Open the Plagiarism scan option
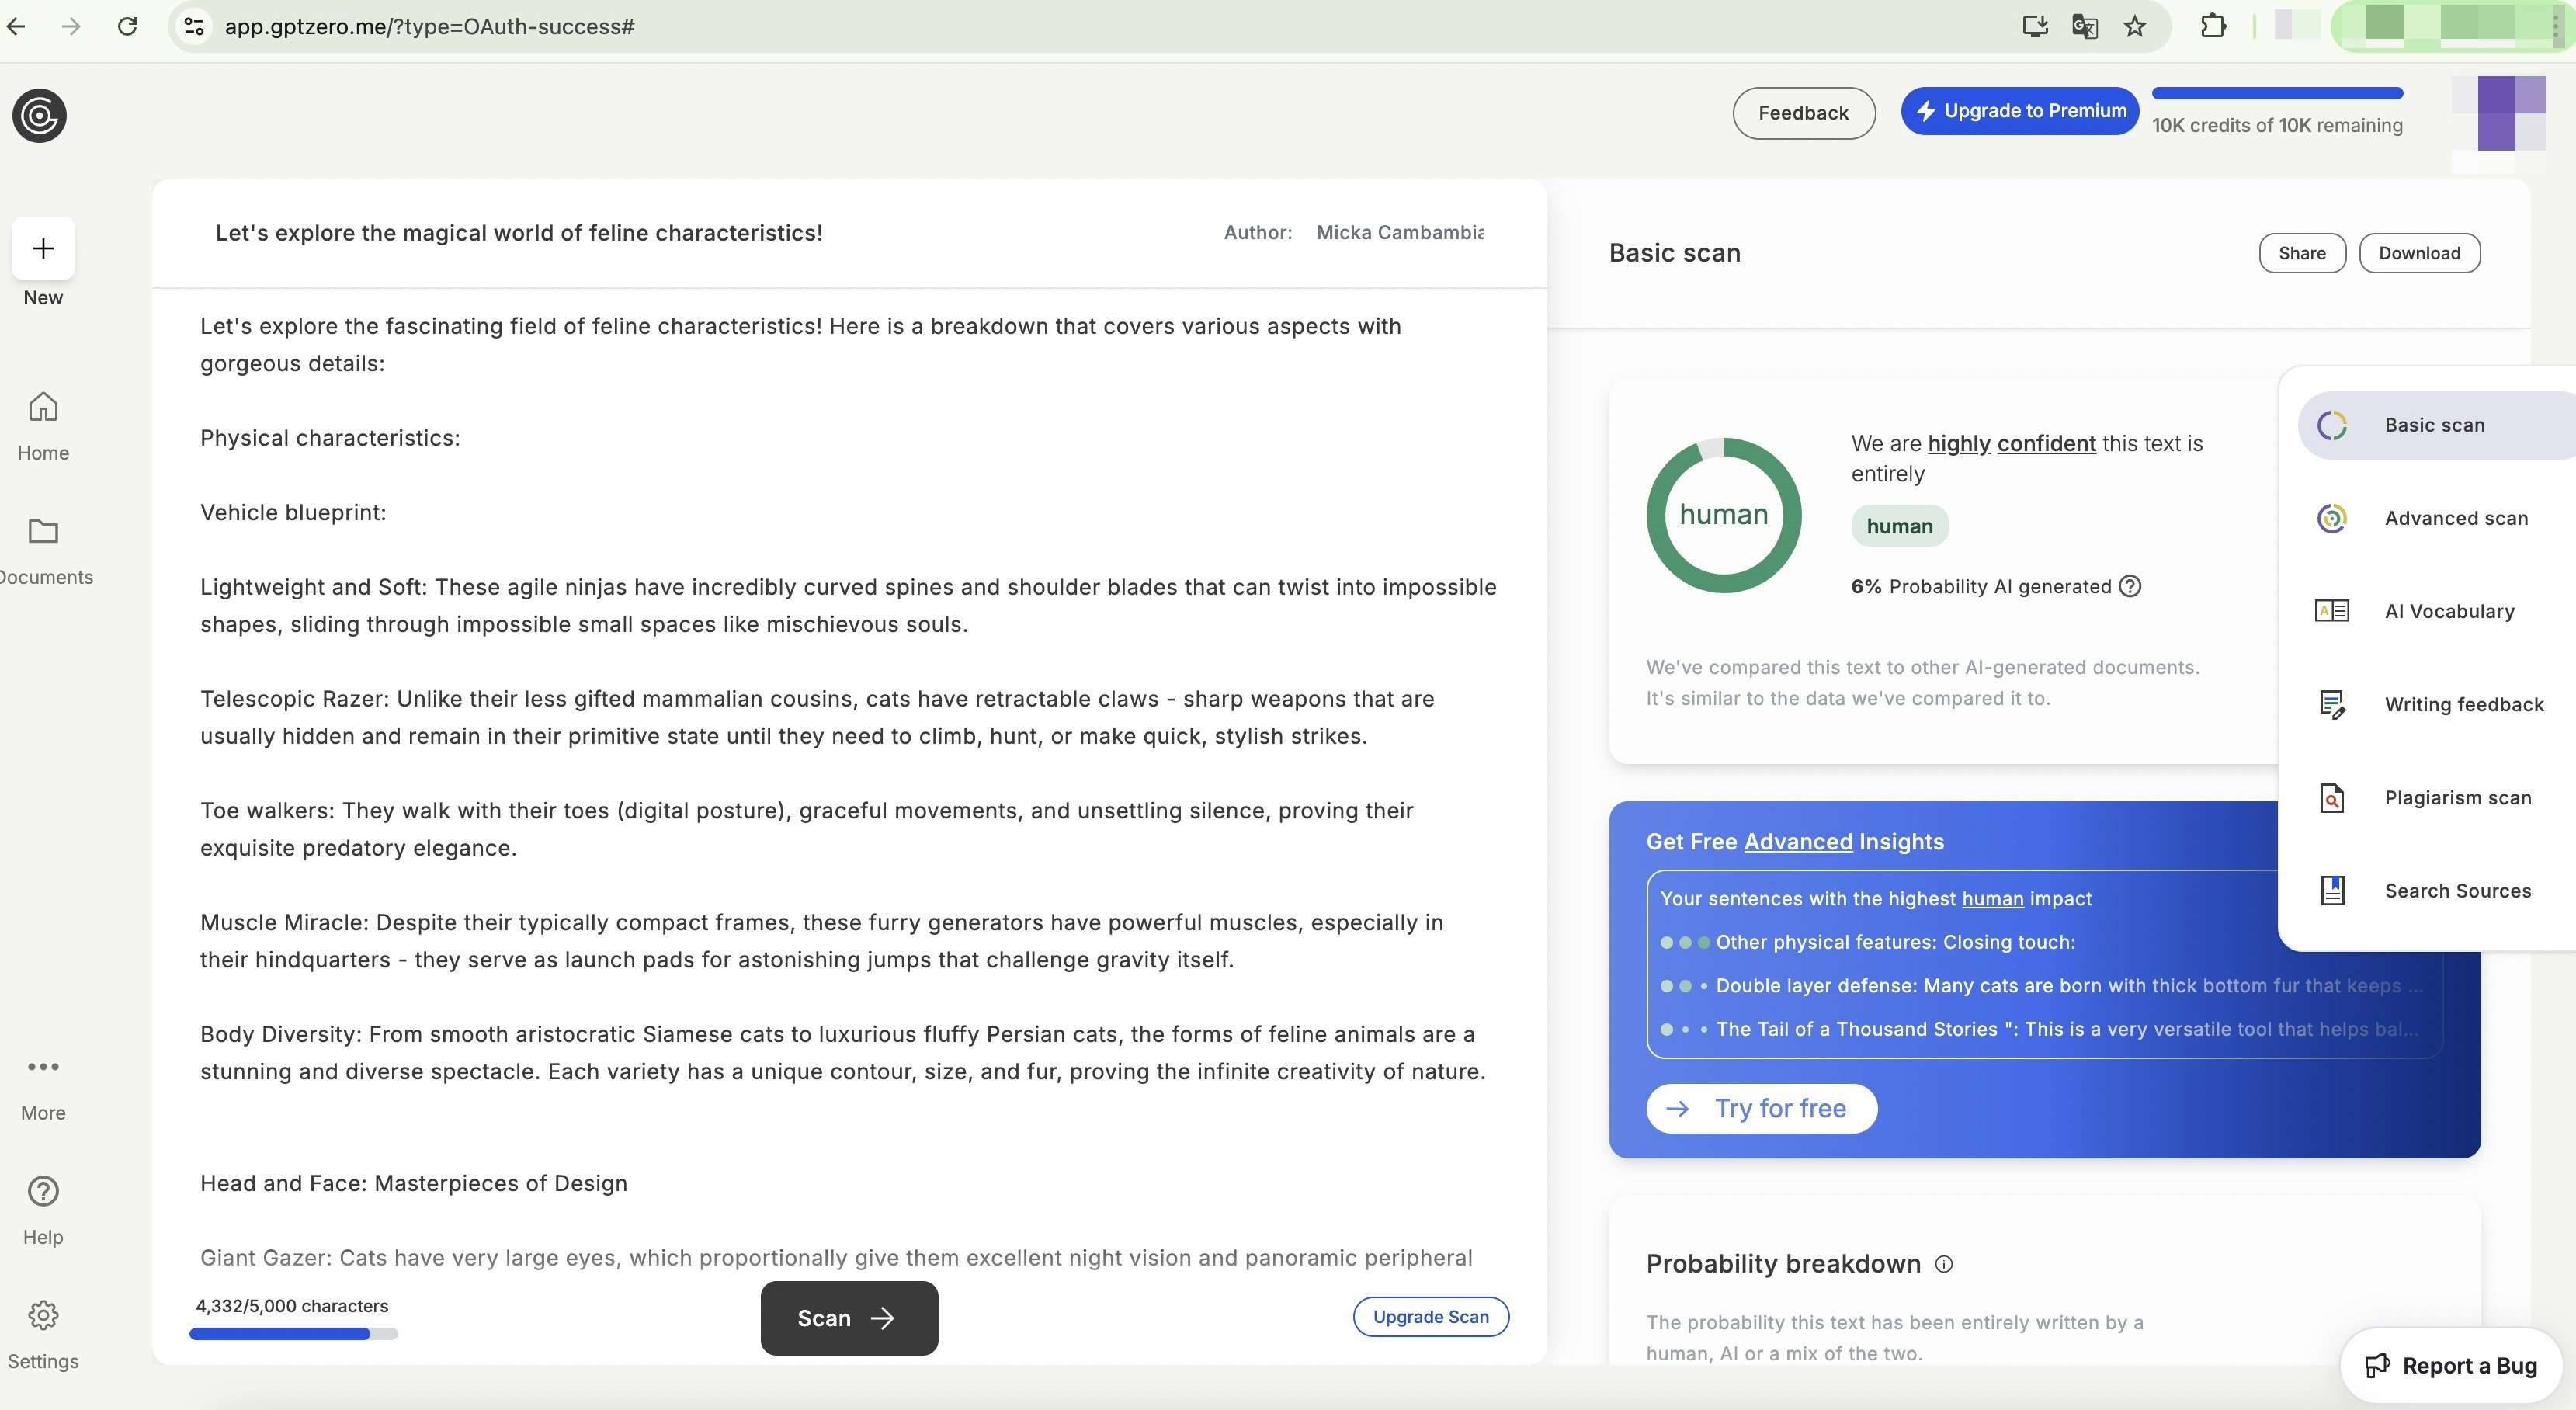The width and height of the screenshot is (2576, 1410). click(x=2456, y=797)
